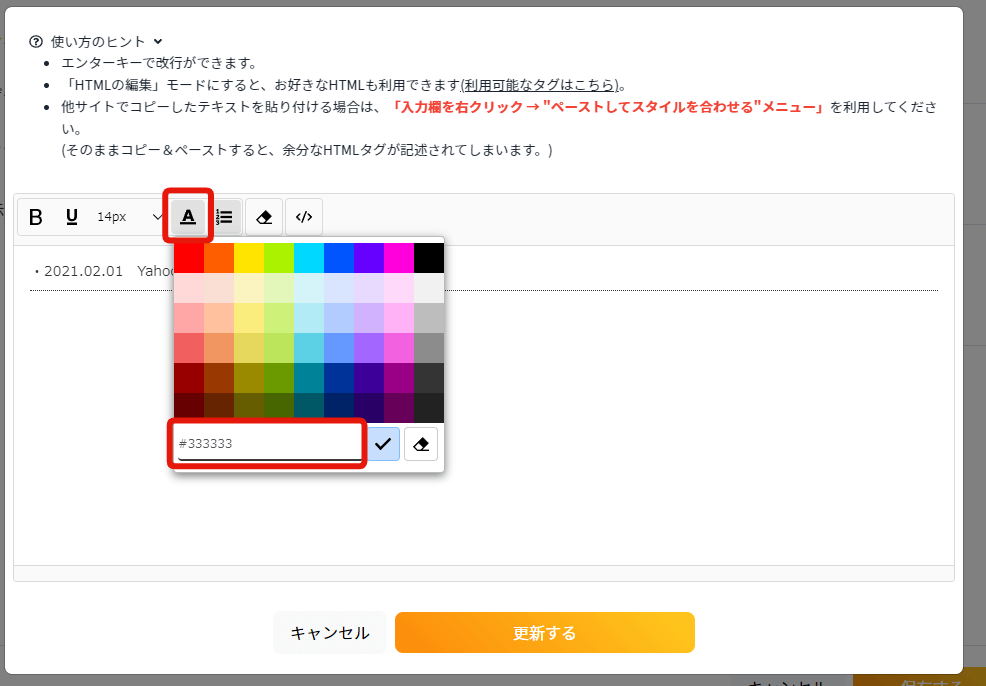Switch to HTML code edit mode

304,217
